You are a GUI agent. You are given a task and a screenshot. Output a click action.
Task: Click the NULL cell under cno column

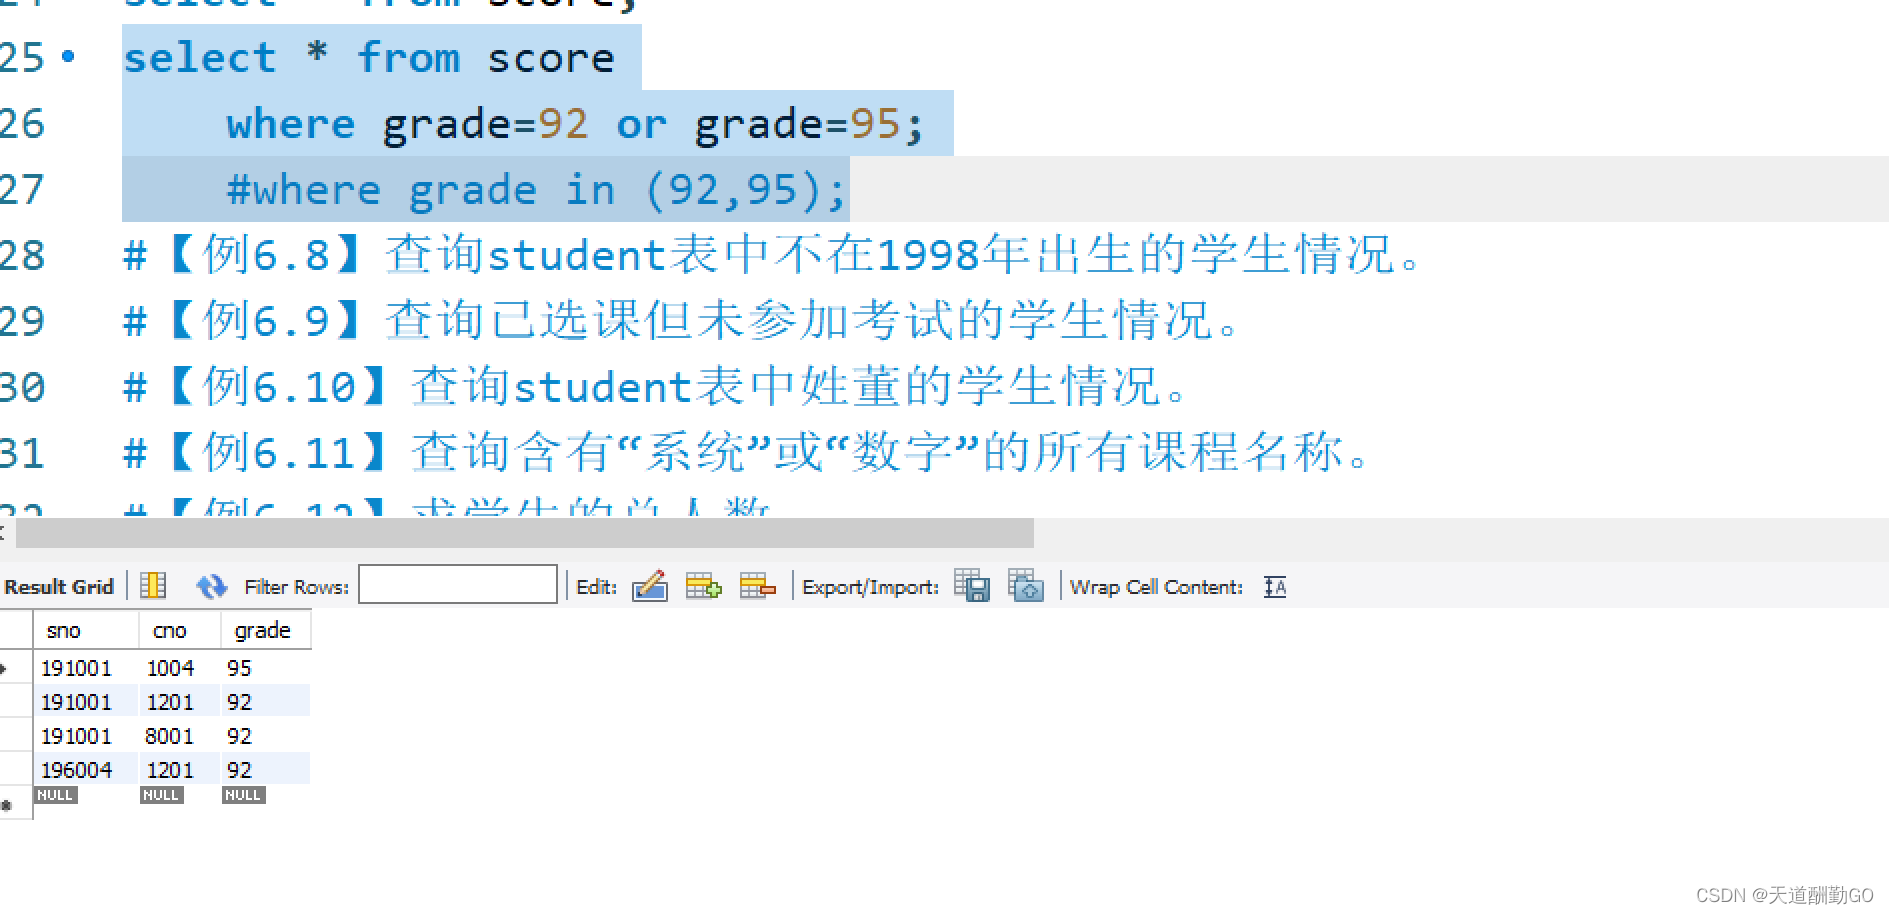tap(161, 795)
